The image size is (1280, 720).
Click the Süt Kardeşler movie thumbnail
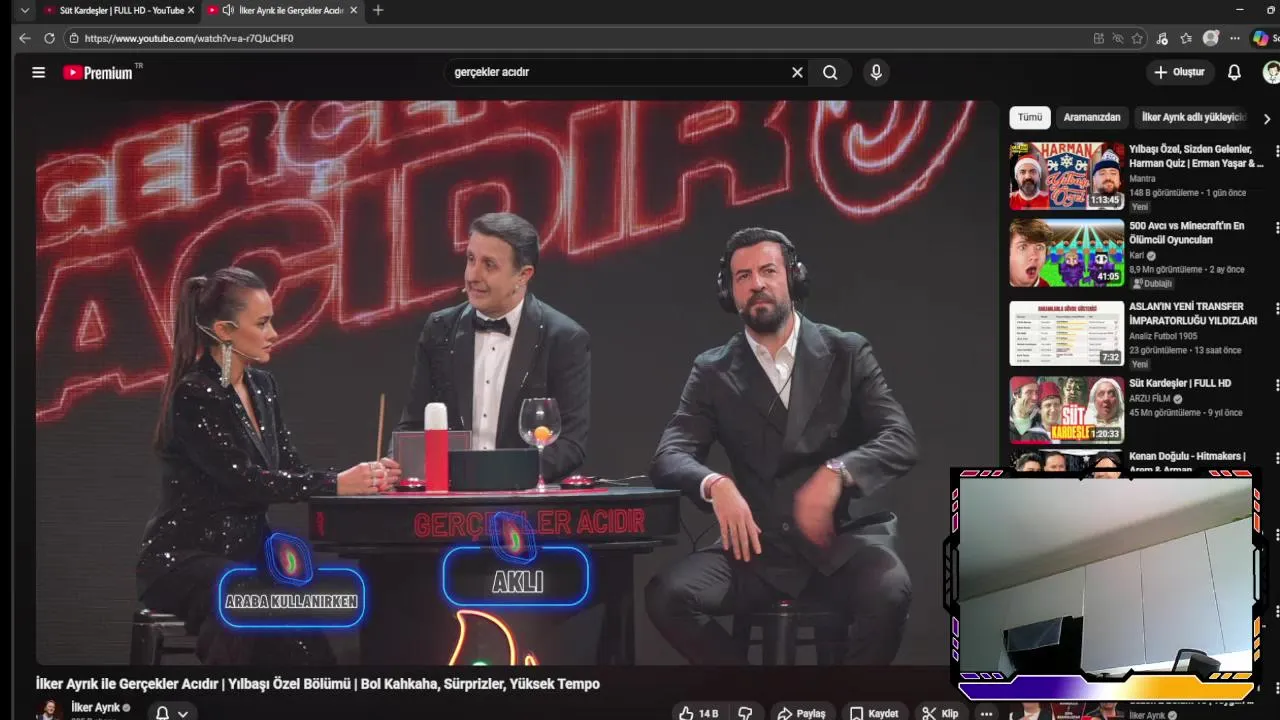point(1066,410)
